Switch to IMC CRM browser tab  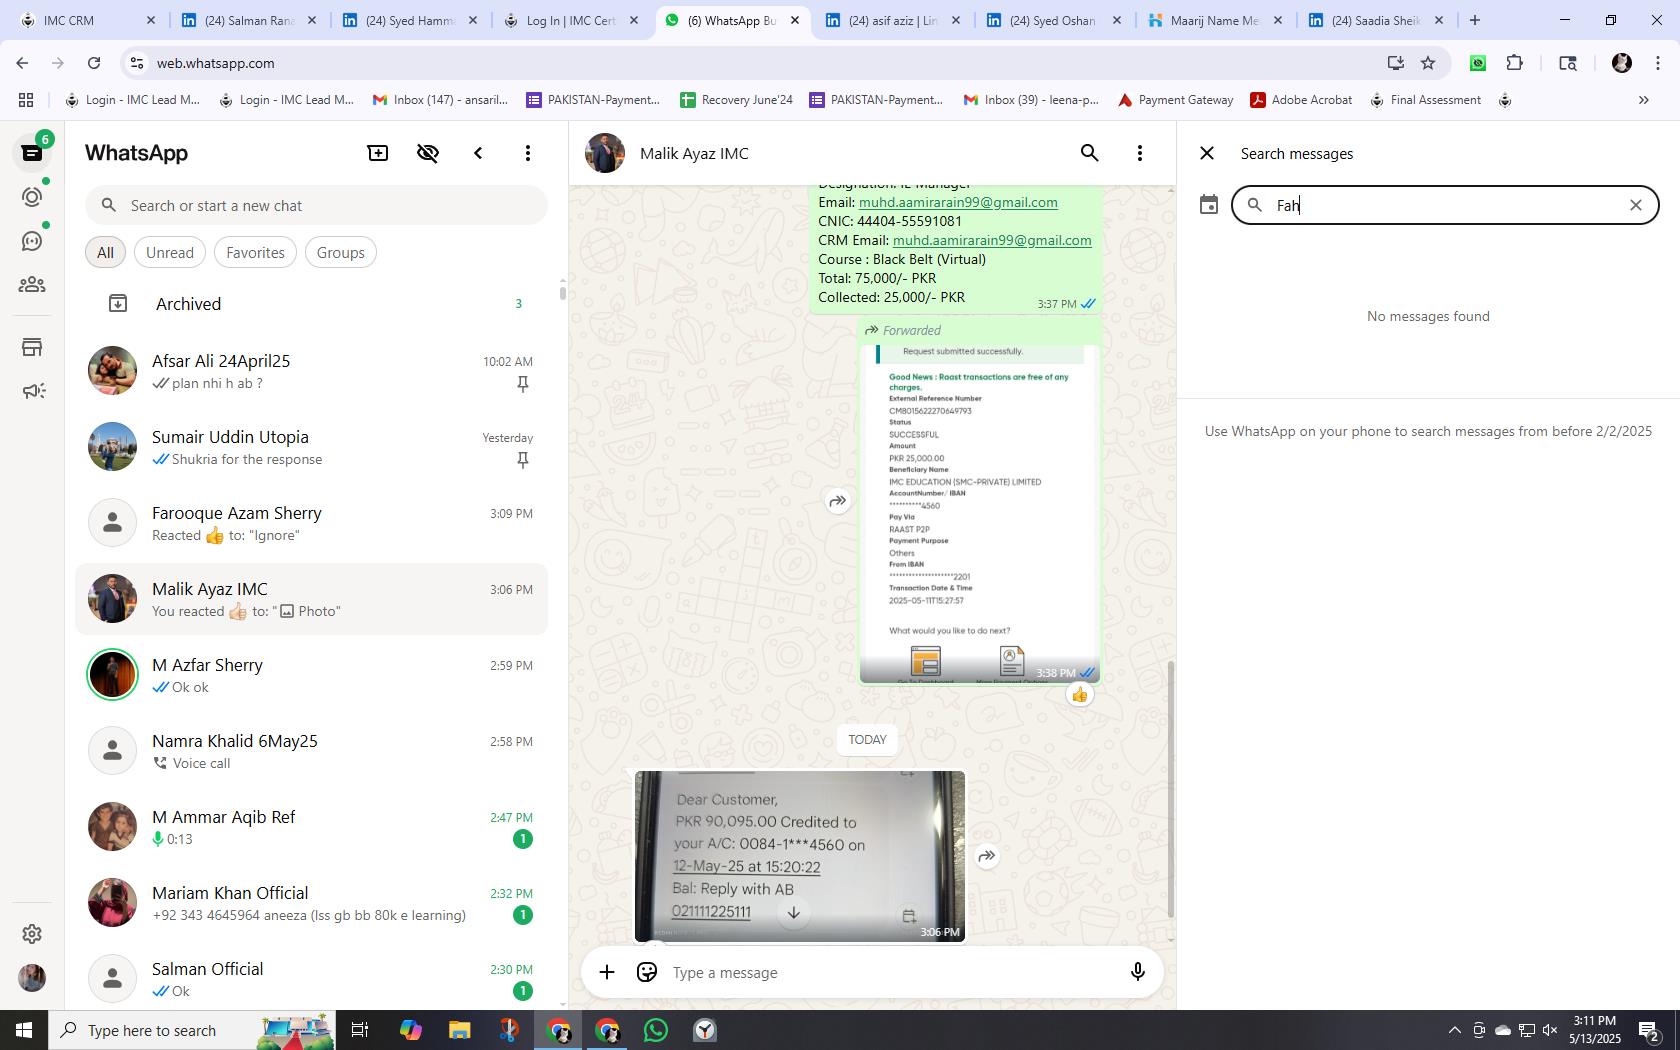point(88,20)
